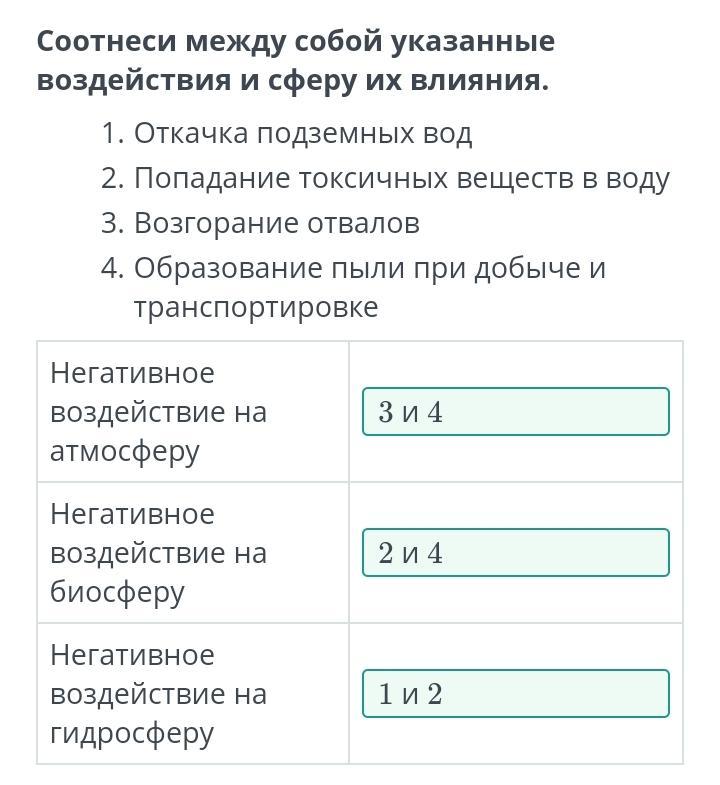Click the heading line "воздействия и сферу их влияния."
Viewport: 720px width, 785px height.
pos(293,80)
